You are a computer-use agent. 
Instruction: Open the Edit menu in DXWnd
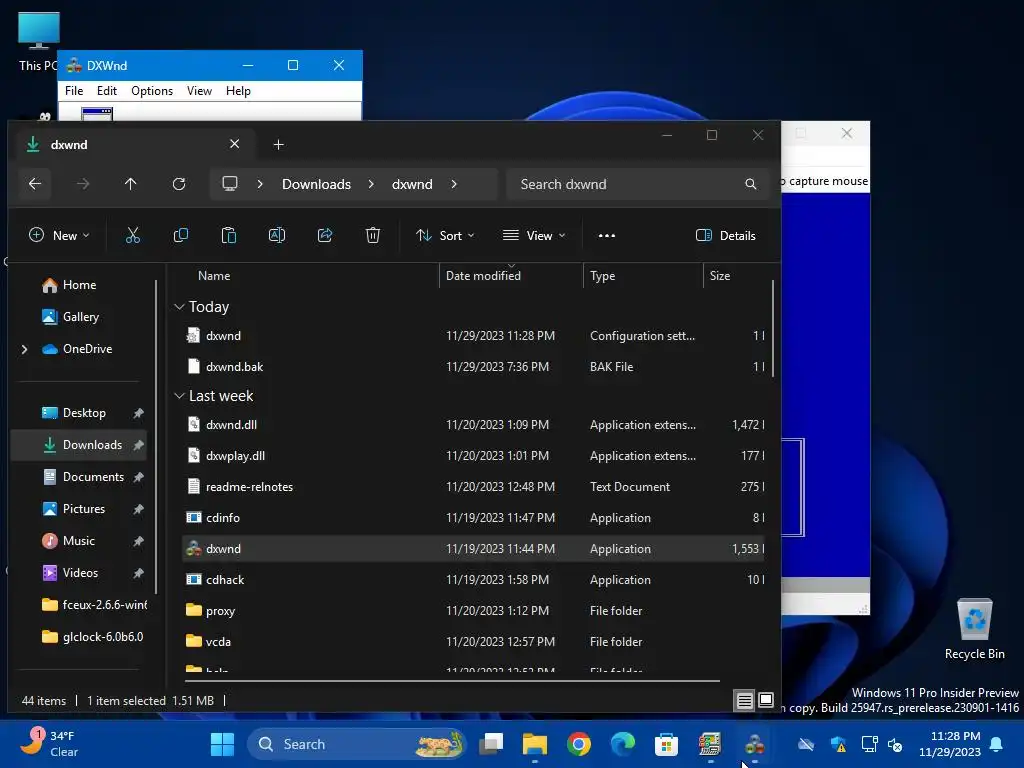click(106, 91)
